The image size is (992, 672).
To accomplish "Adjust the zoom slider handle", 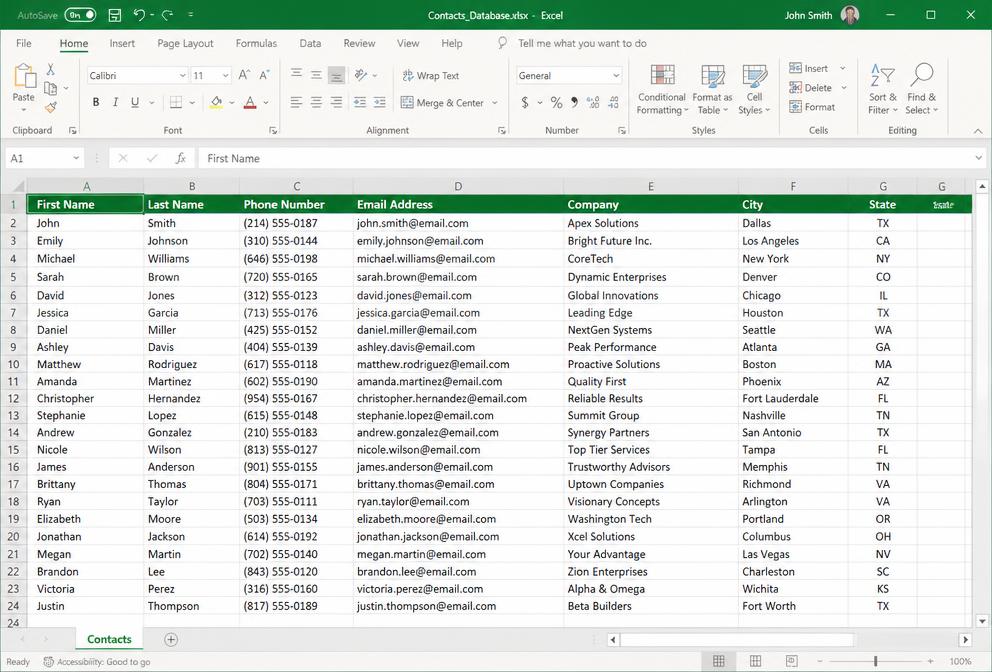I will tap(876, 661).
